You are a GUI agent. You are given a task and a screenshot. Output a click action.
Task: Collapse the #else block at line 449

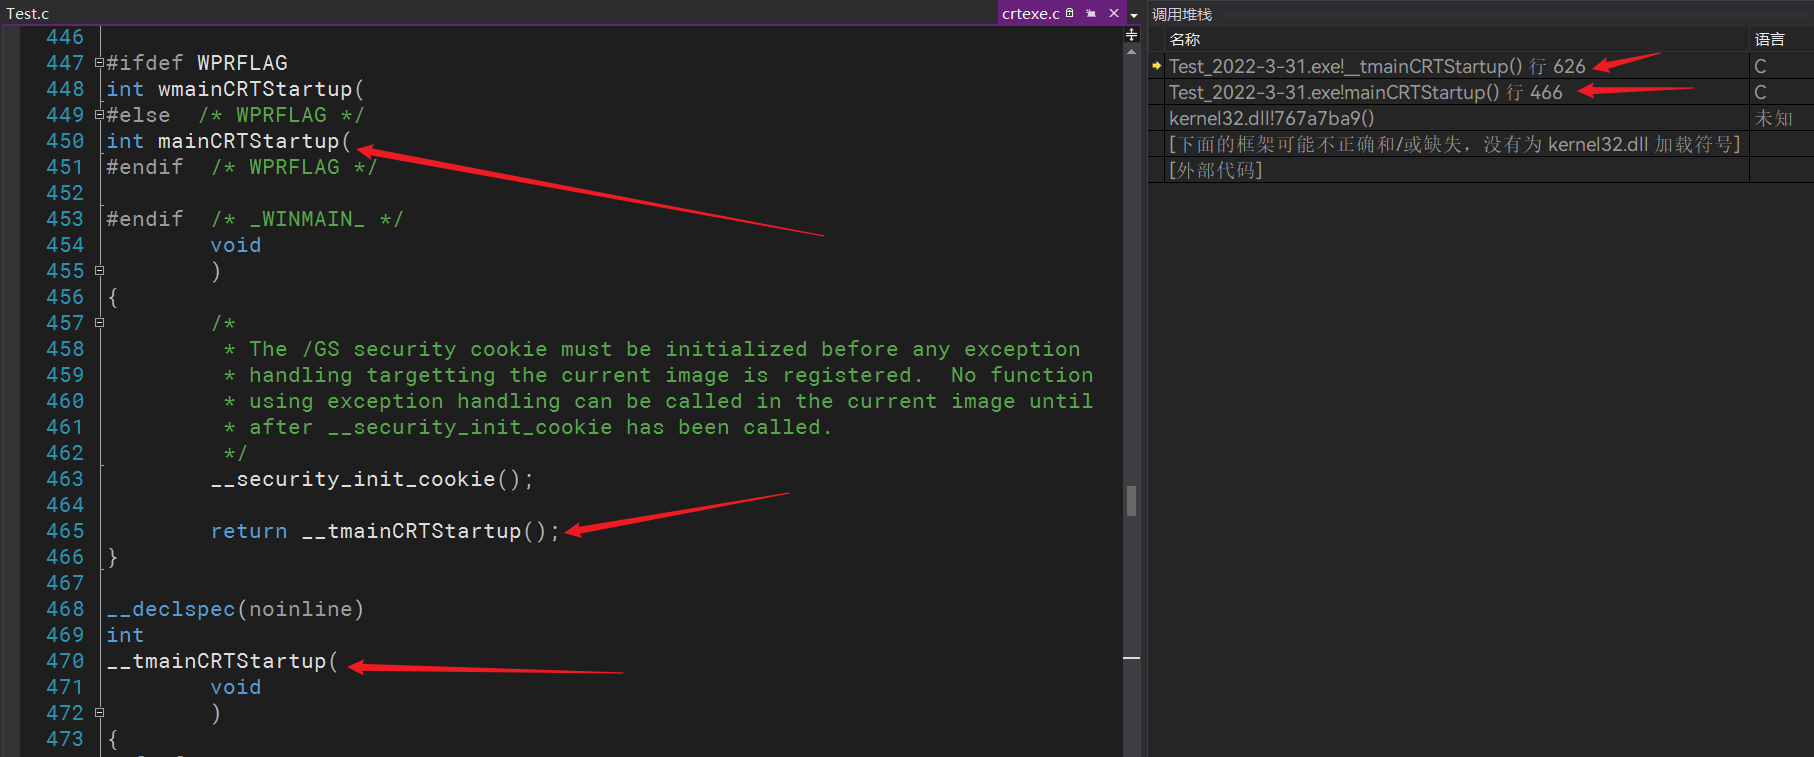click(99, 115)
